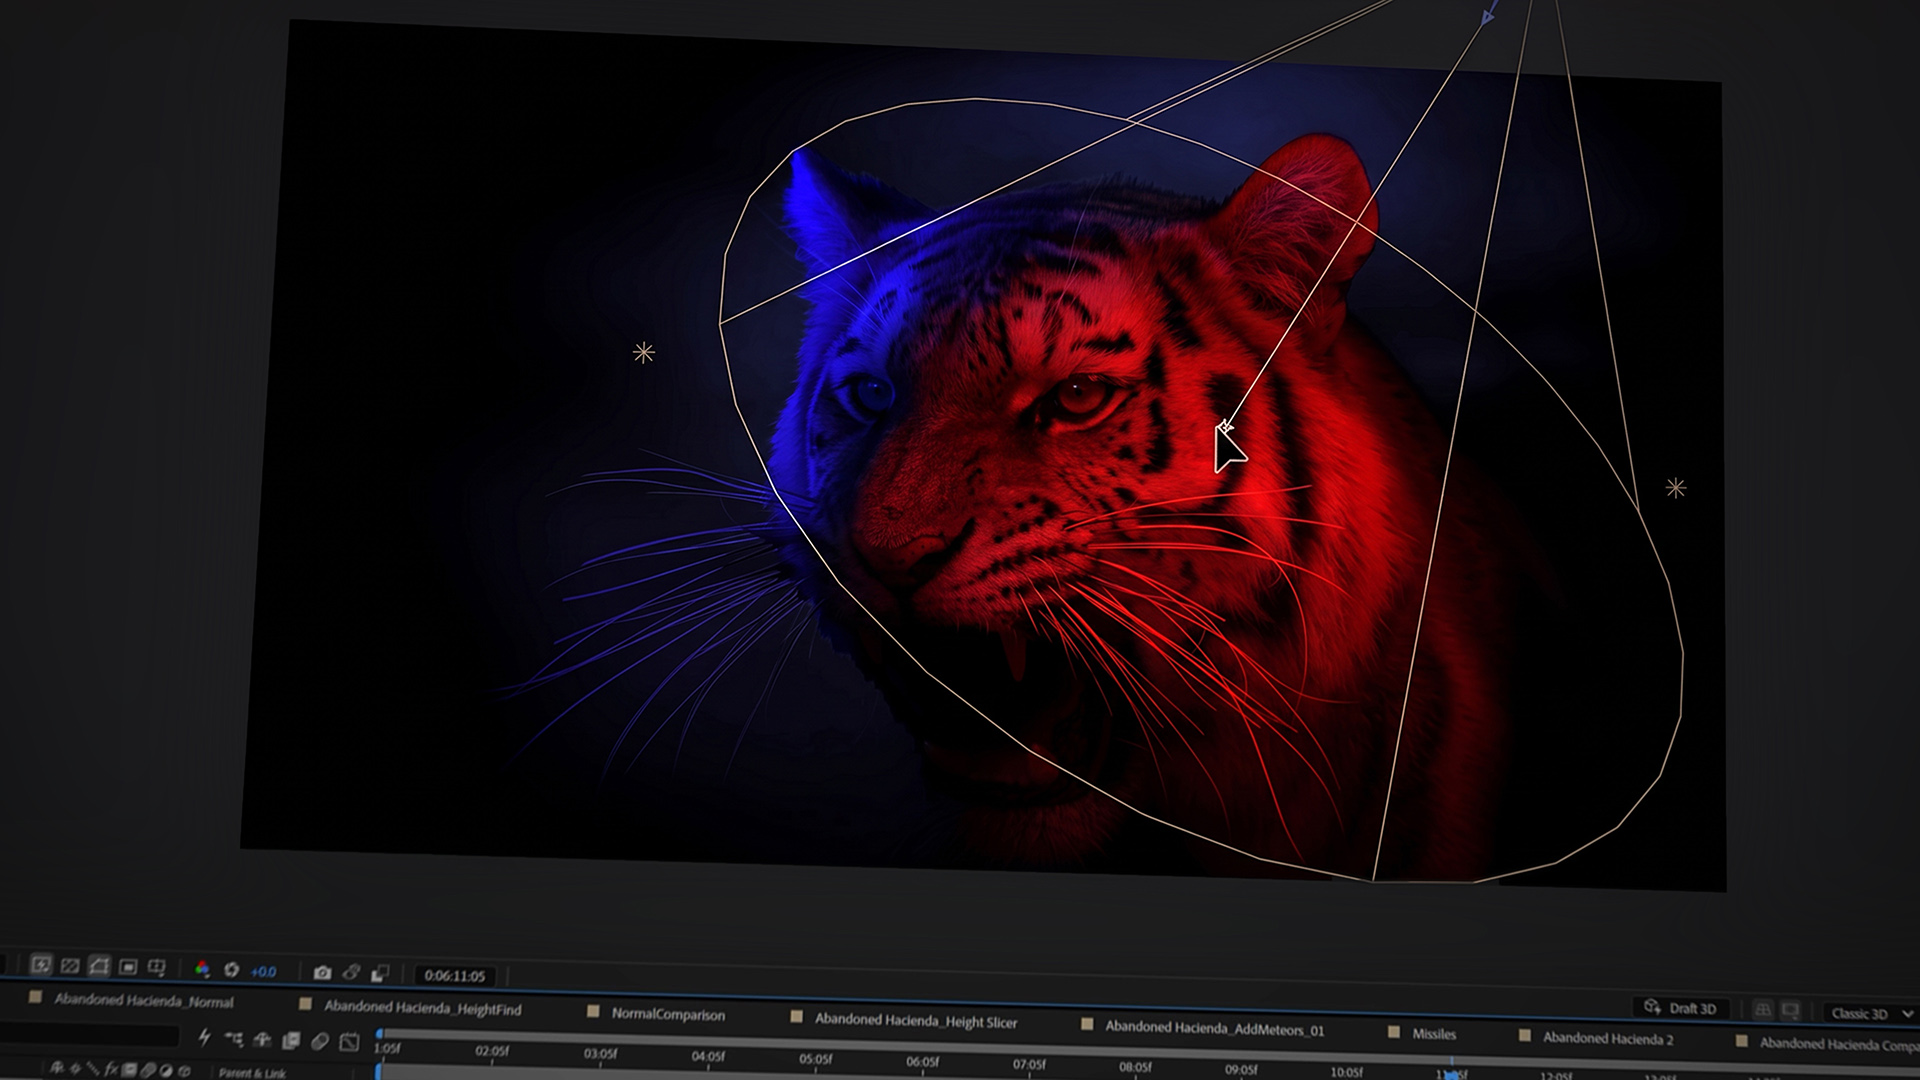
Task: Toggle the region of interest icon
Action: tap(128, 967)
